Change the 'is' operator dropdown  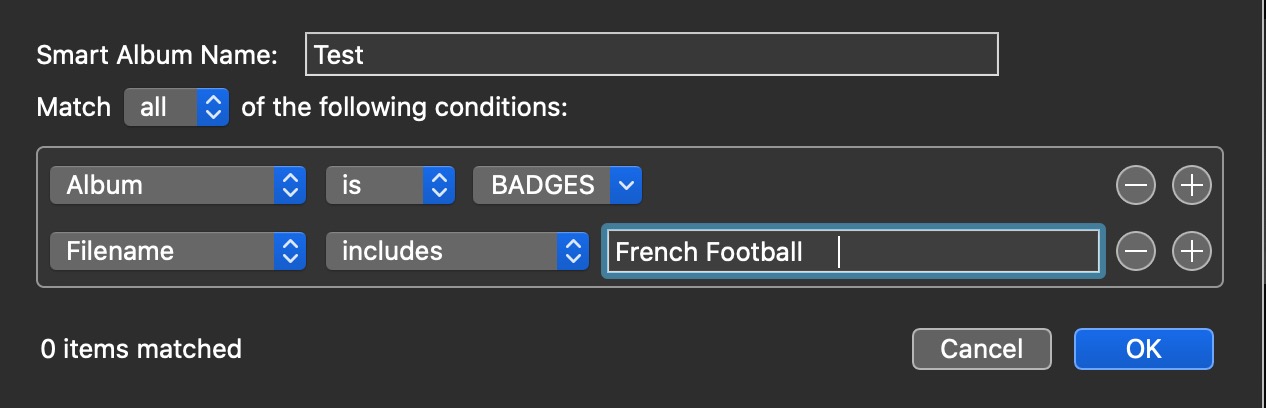click(390, 185)
